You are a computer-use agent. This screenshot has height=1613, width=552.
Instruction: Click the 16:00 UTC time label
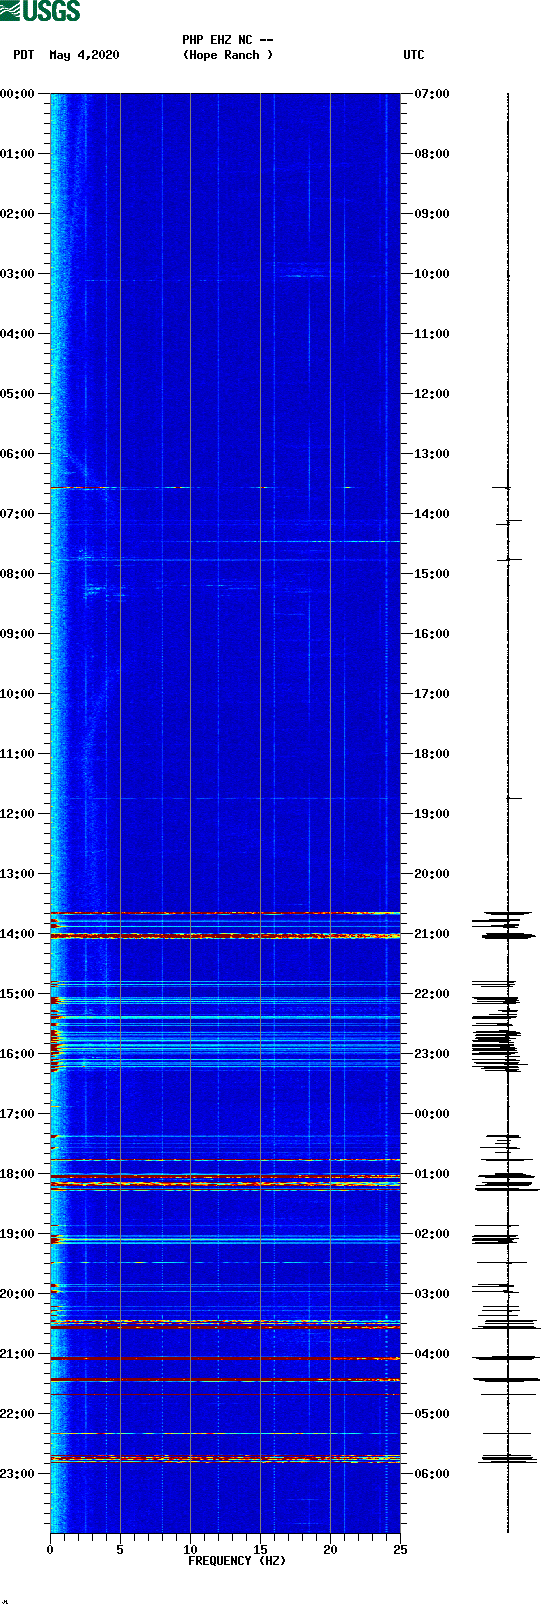(432, 634)
